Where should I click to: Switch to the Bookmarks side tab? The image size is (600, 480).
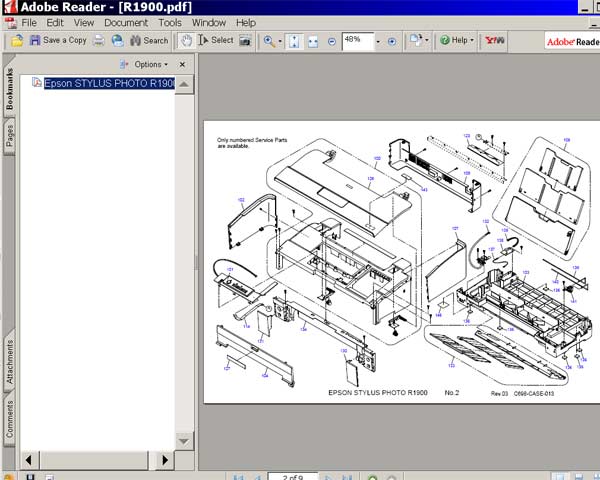(x=9, y=89)
